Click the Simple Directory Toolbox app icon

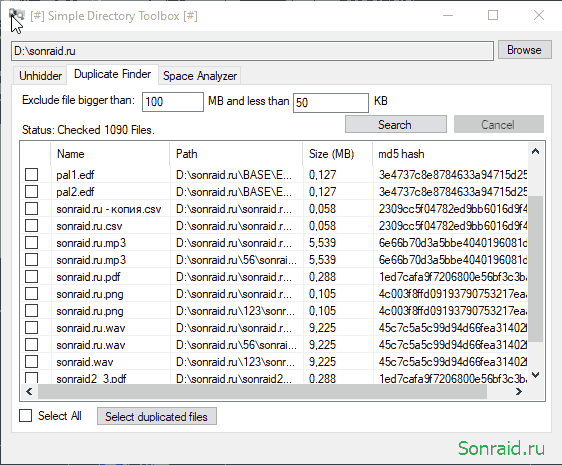point(17,15)
